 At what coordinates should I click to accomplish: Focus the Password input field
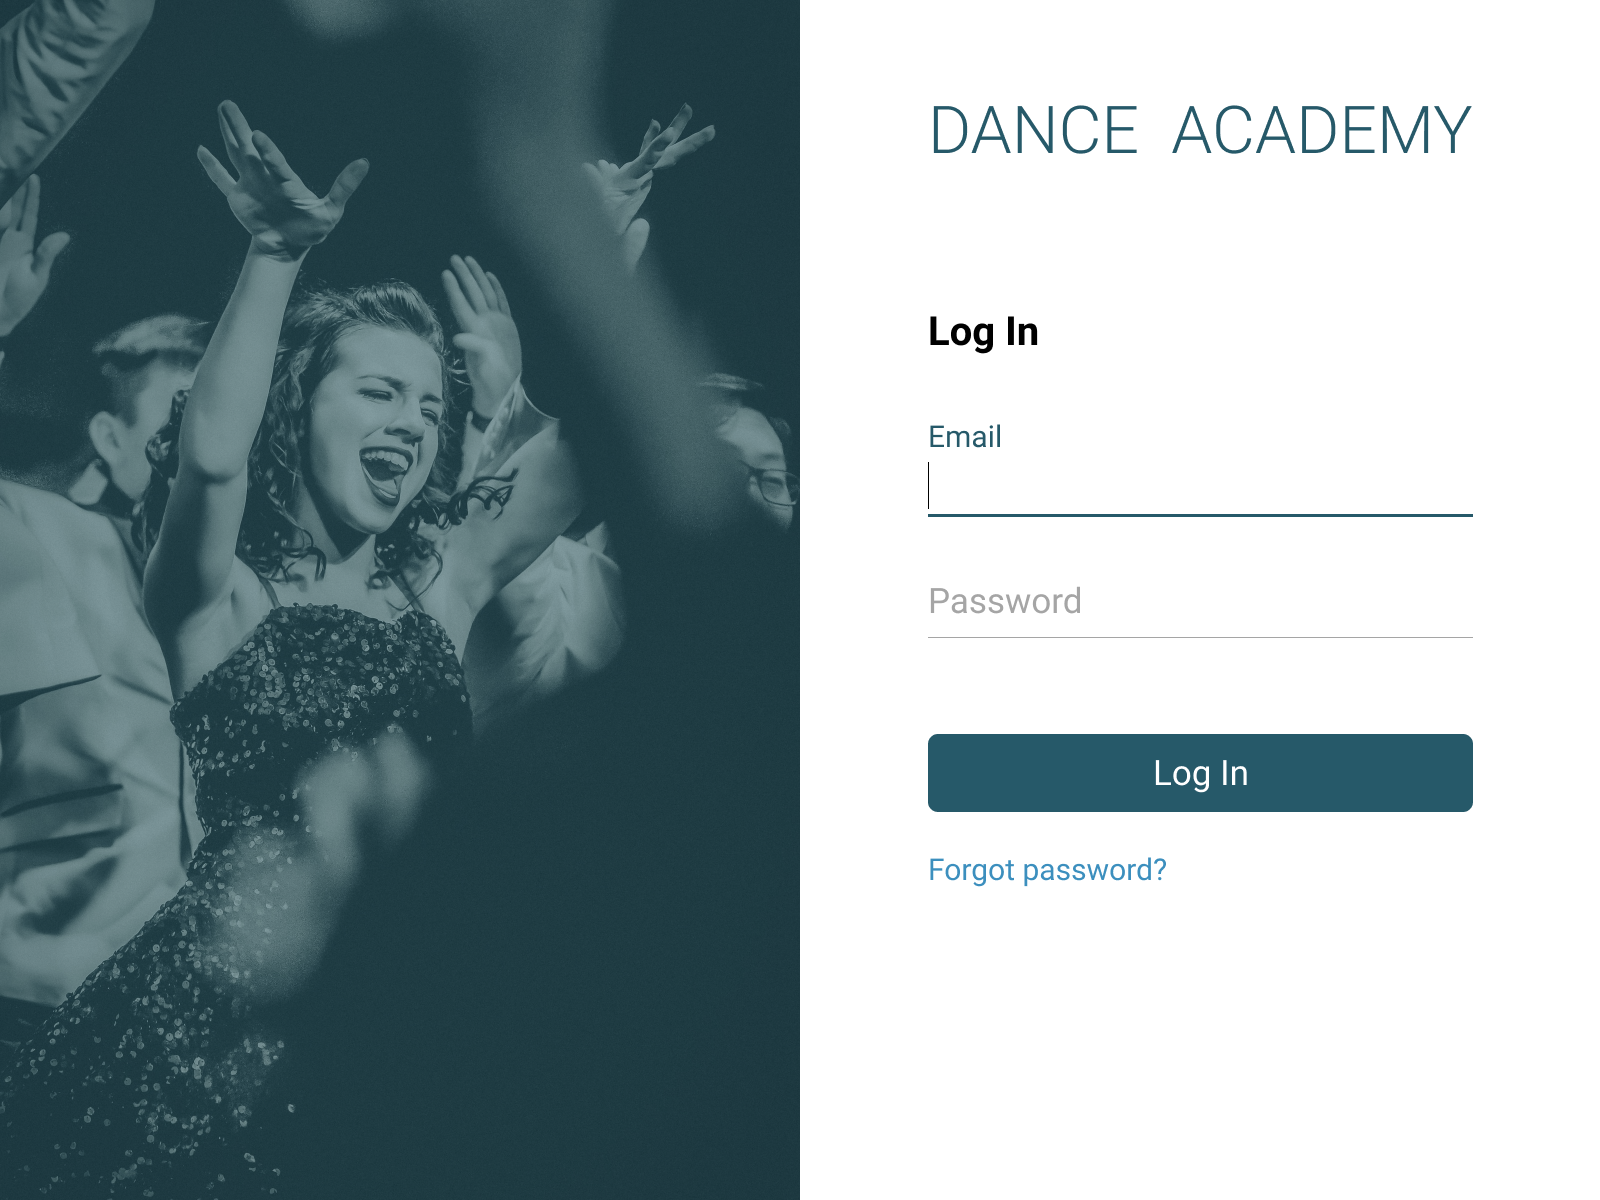pos(1200,602)
